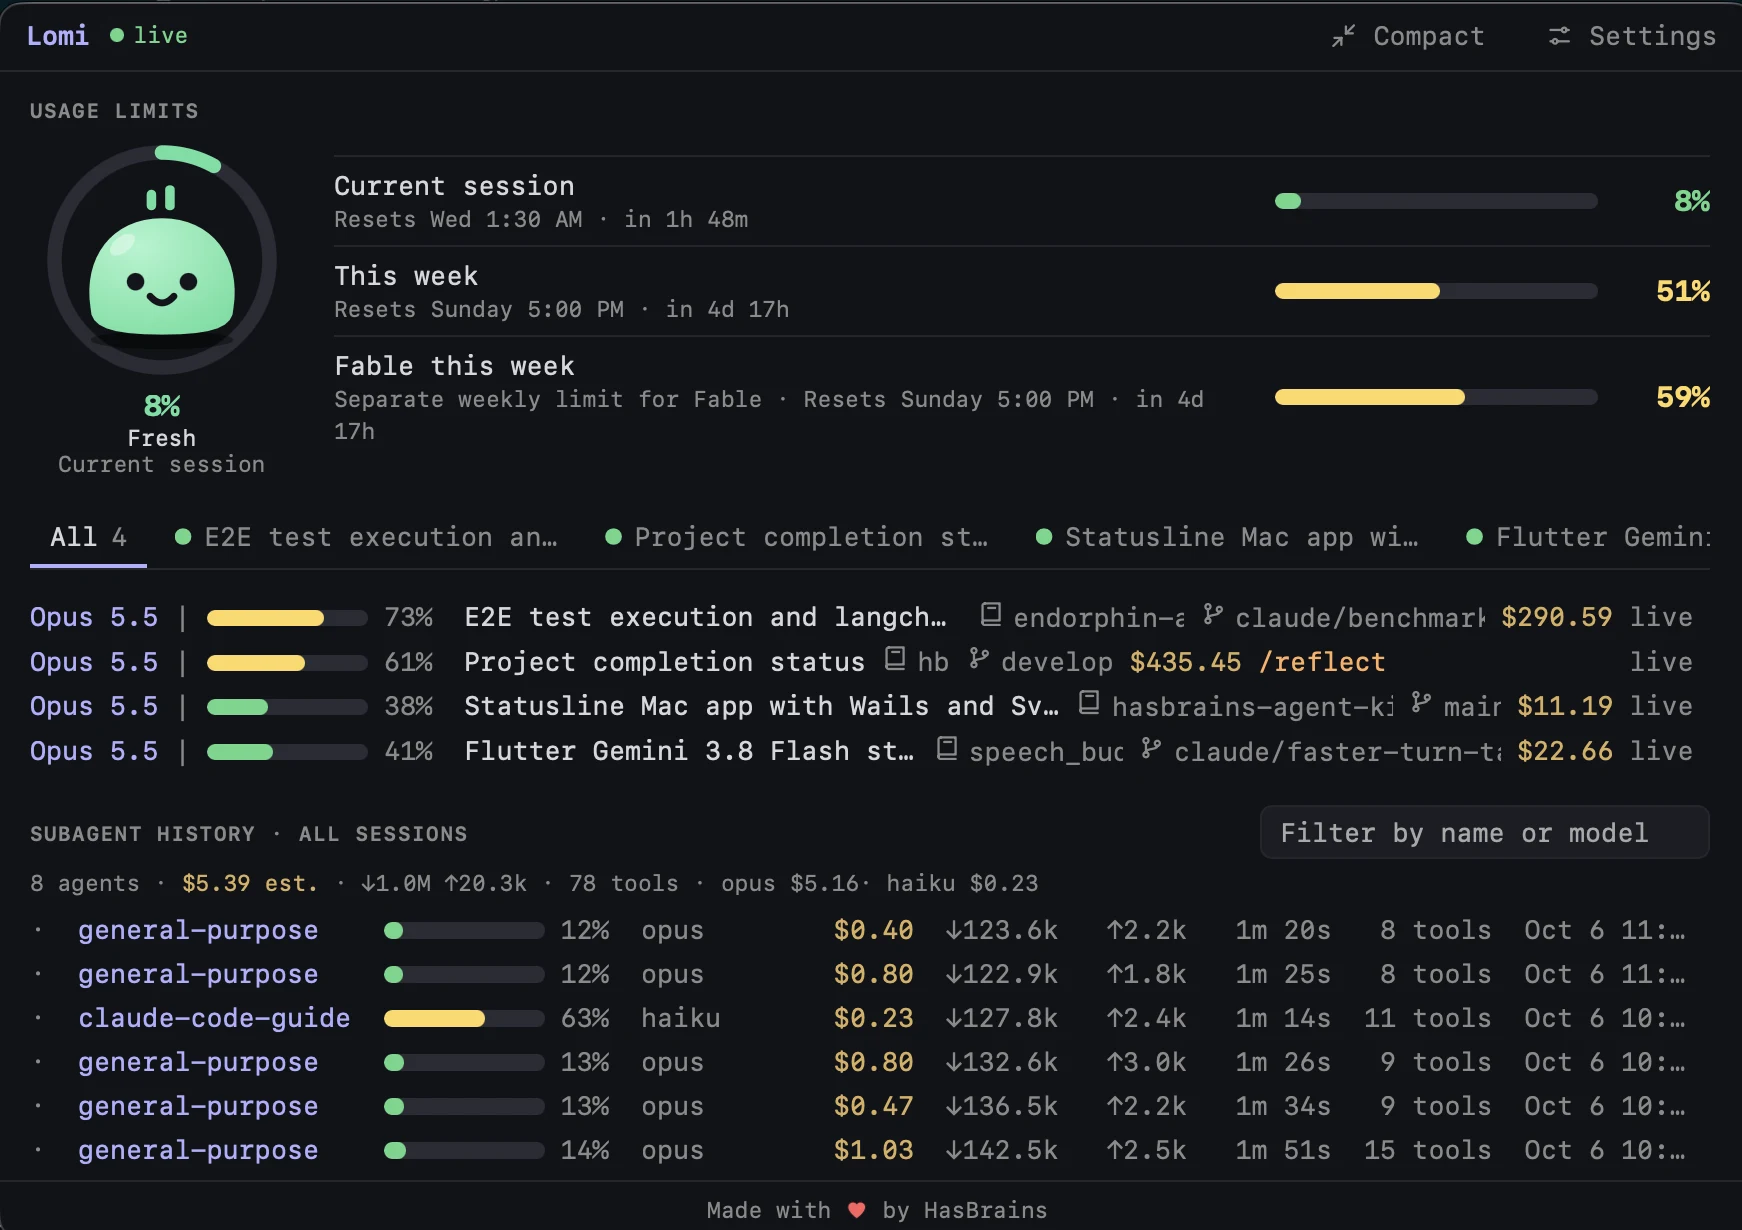Click the Lomi app title
The height and width of the screenshot is (1230, 1742).
[57, 36]
